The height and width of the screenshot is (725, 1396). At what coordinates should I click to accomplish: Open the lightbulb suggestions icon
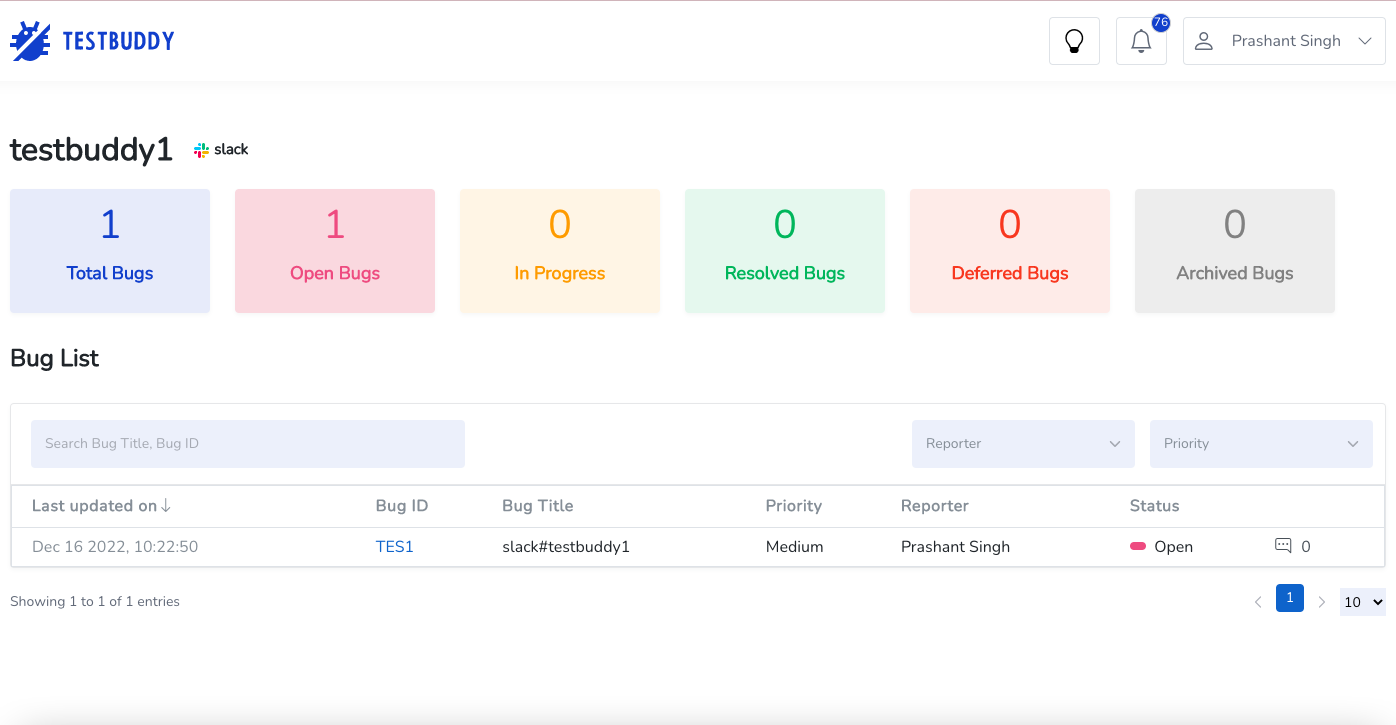coord(1074,40)
